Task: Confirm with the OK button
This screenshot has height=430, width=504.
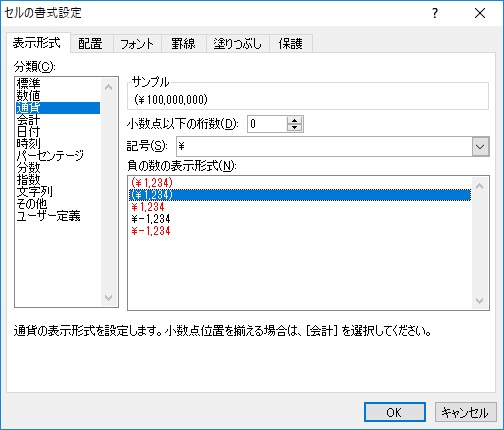Action: click(x=395, y=412)
